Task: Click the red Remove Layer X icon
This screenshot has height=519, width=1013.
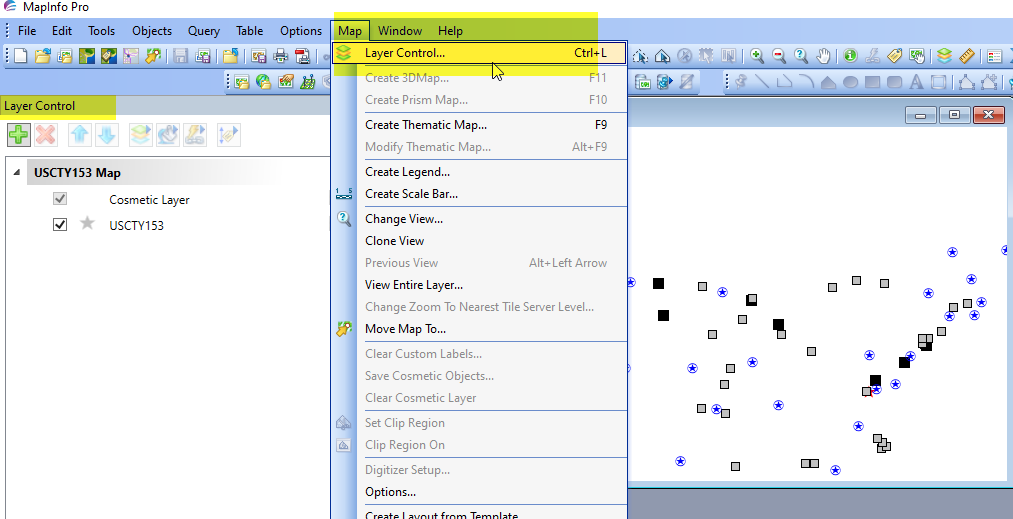Action: point(45,134)
